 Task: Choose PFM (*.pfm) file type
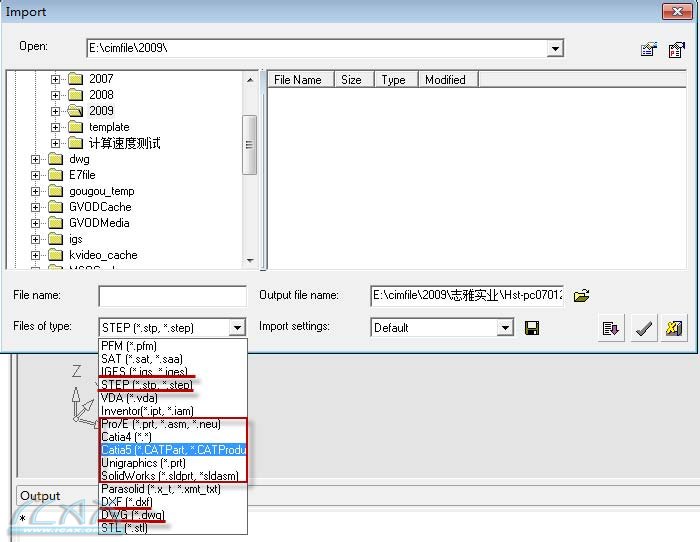(172, 346)
